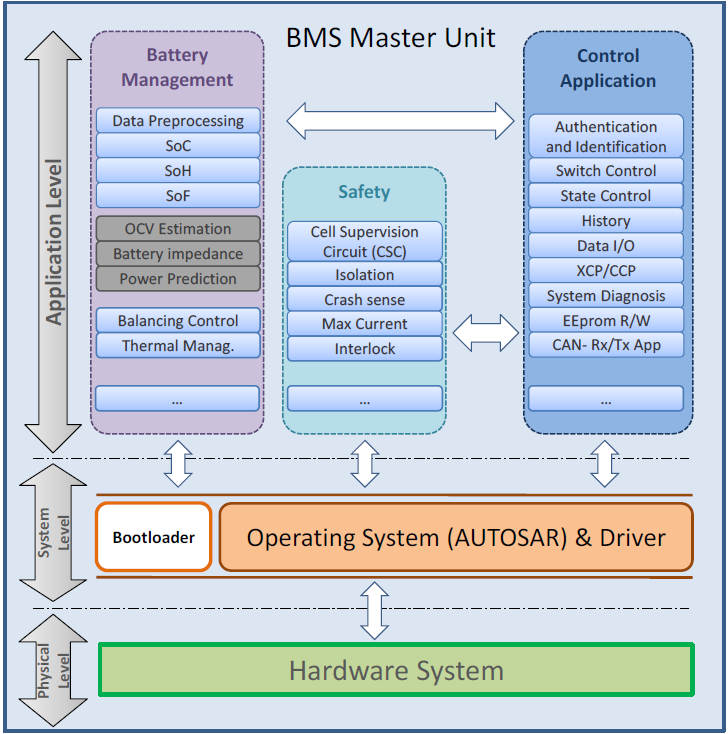Screen dimensions: 728x734
Task: Click the vertical arrow below the Control Application block
Action: click(x=604, y=462)
